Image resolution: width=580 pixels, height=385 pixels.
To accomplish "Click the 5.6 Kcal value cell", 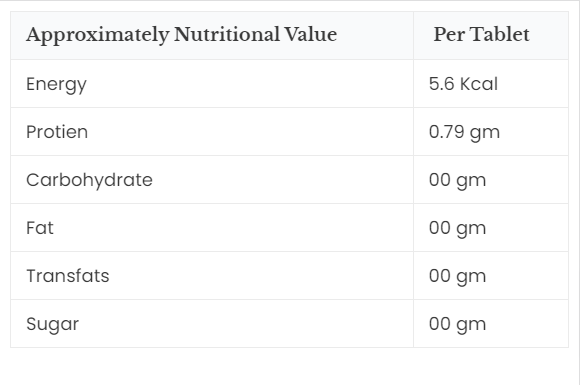I will point(463,84).
